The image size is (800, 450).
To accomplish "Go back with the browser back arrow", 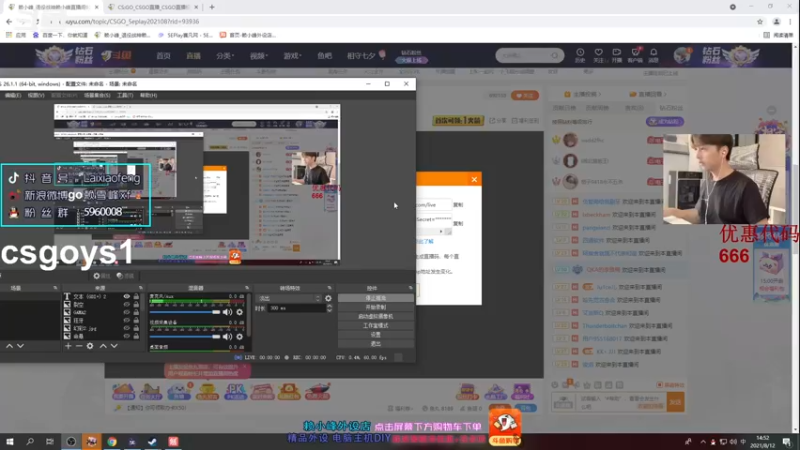I will [9, 21].
